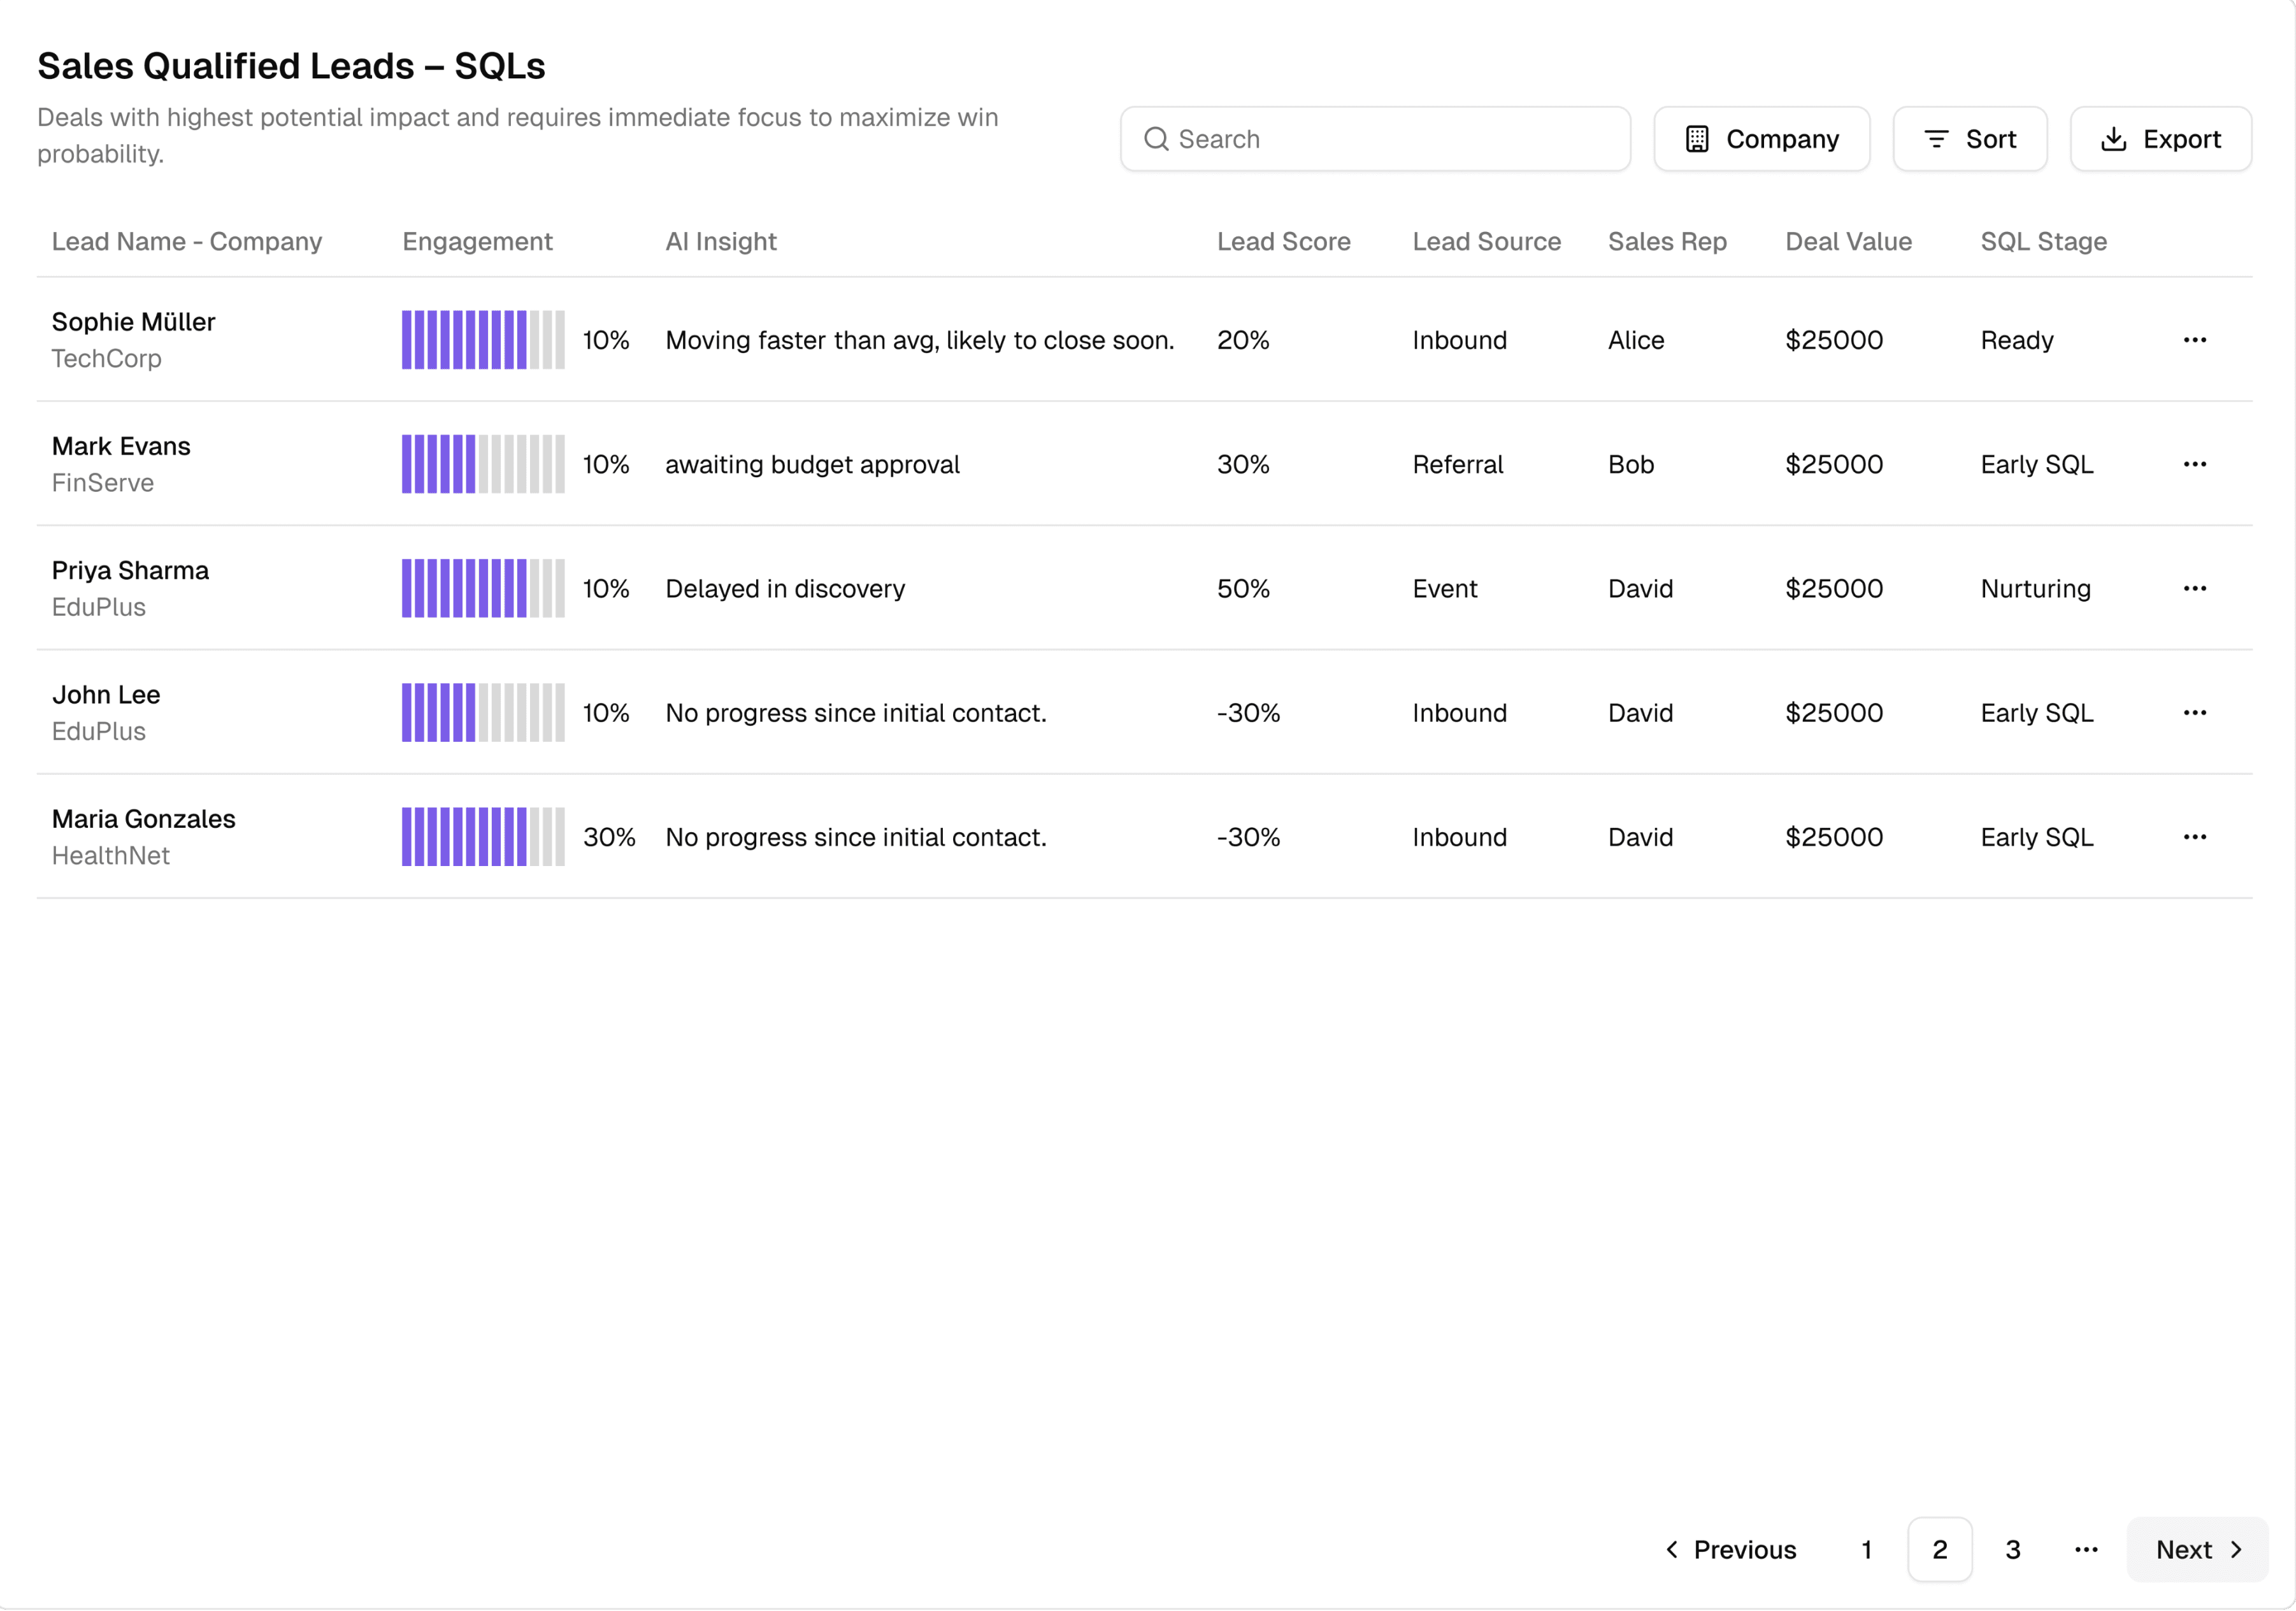Open more options for Priya Sharma
Viewport: 2296px width, 1611px height.
[2194, 588]
